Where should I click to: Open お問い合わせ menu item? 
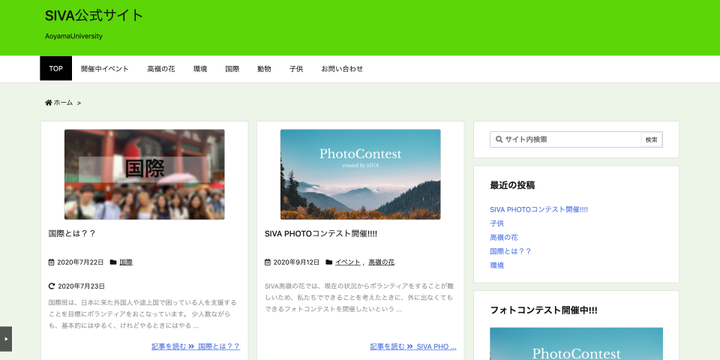coord(342,69)
